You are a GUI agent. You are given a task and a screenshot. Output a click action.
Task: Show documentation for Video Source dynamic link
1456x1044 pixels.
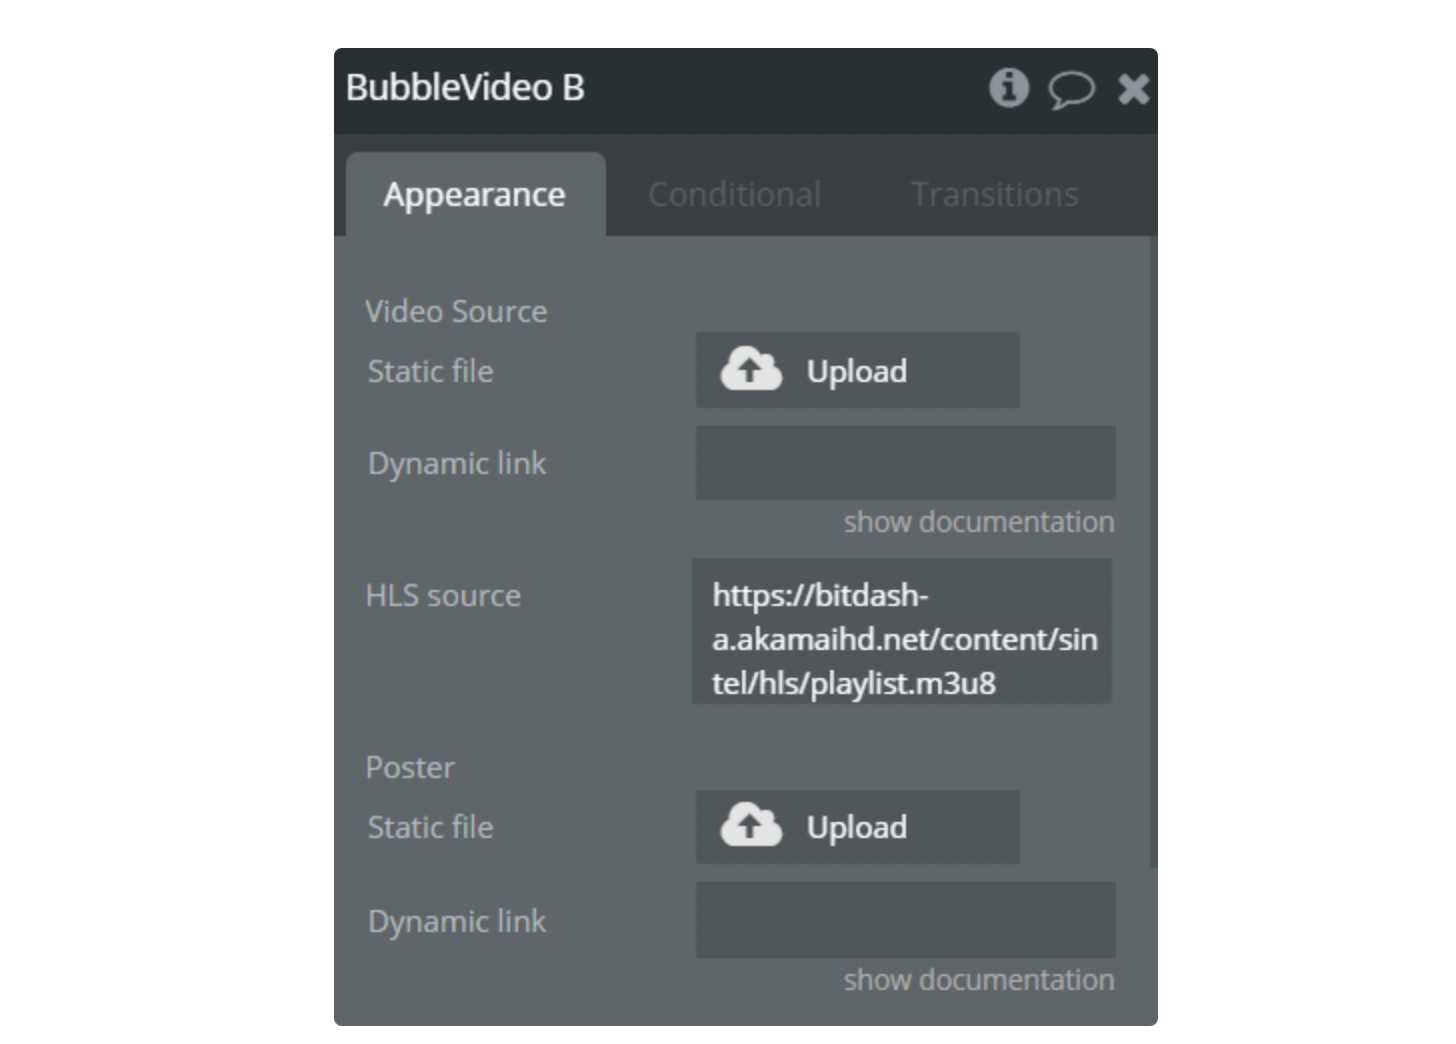978,522
